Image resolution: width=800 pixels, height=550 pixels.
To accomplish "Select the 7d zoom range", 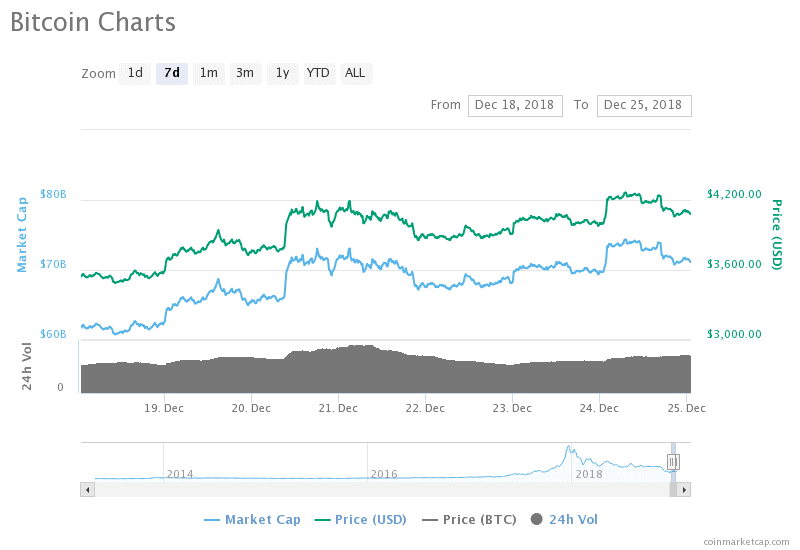I will (172, 73).
